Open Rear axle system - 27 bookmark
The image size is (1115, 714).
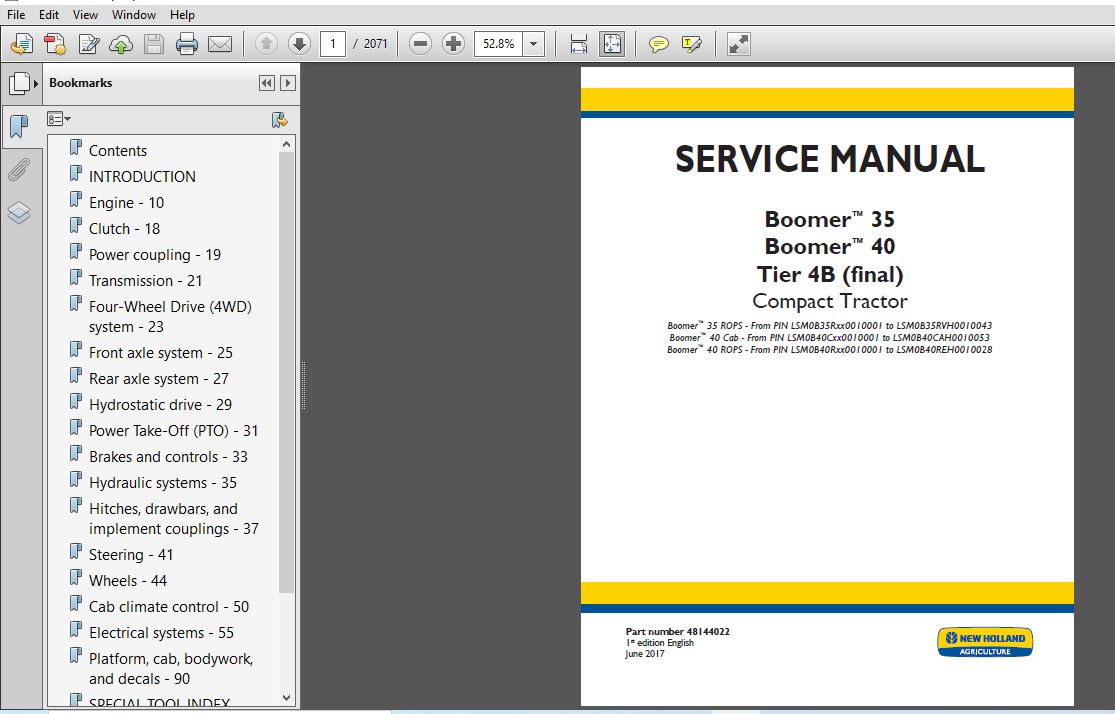159,379
